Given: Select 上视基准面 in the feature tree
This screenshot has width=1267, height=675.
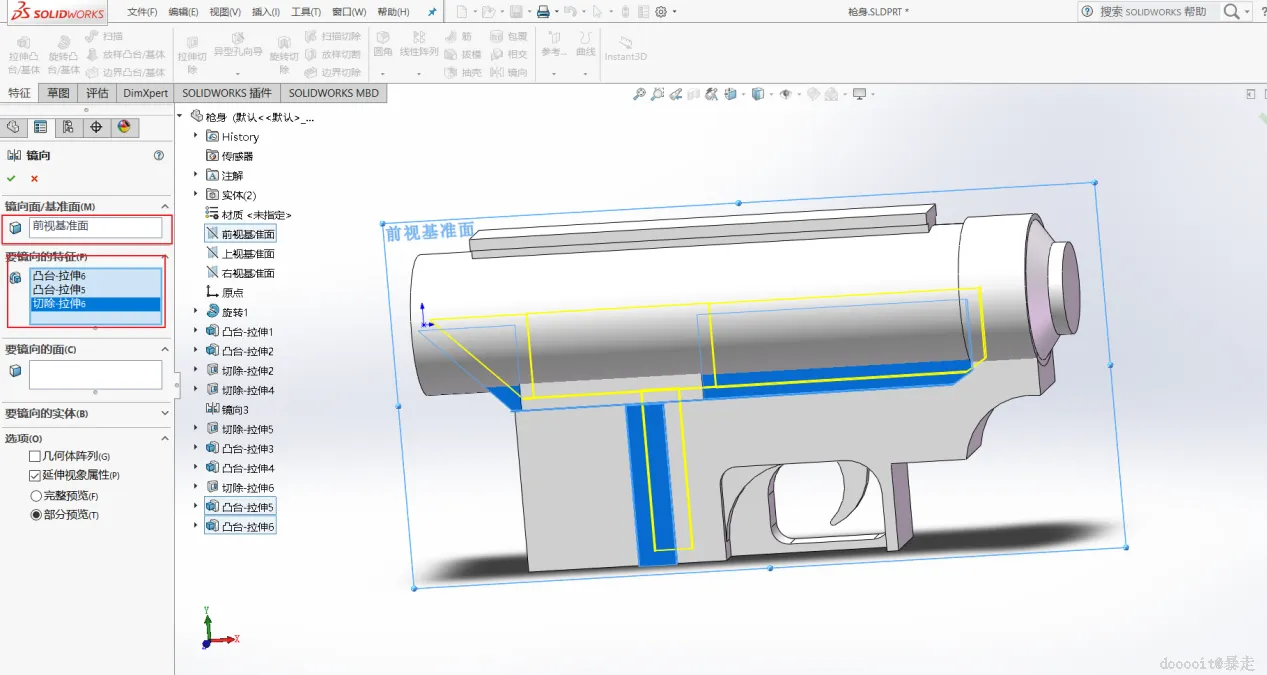Looking at the screenshot, I should [x=248, y=254].
